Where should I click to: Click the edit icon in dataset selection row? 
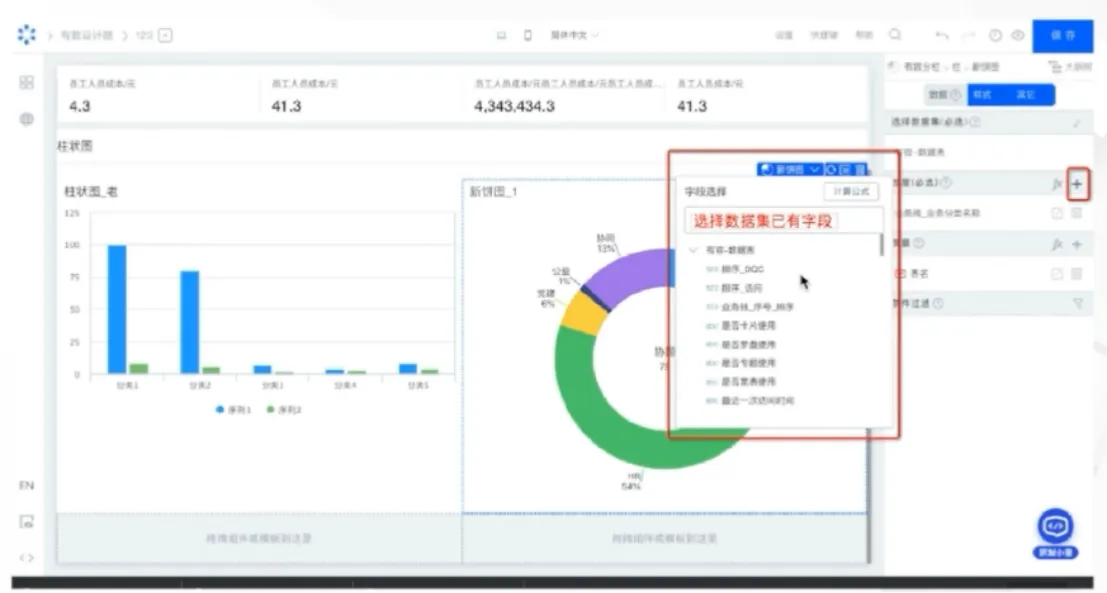click(x=1077, y=123)
